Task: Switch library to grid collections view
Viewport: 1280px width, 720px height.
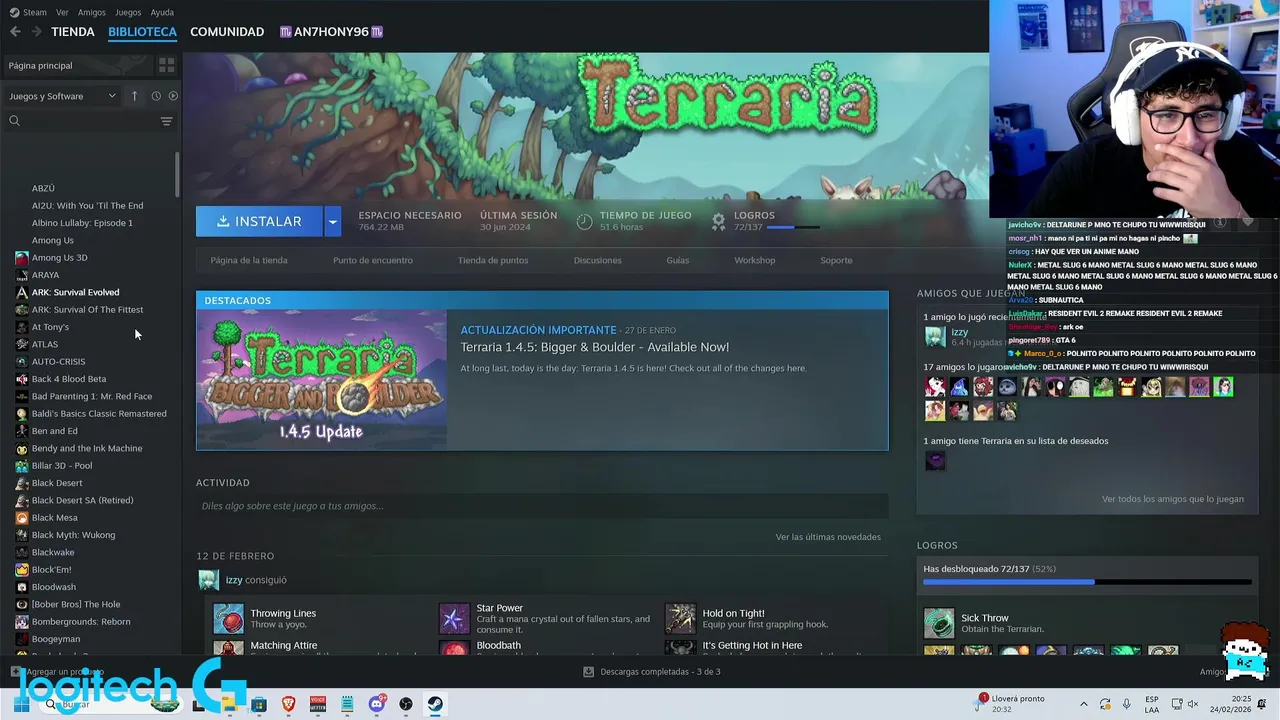Action: click(166, 65)
